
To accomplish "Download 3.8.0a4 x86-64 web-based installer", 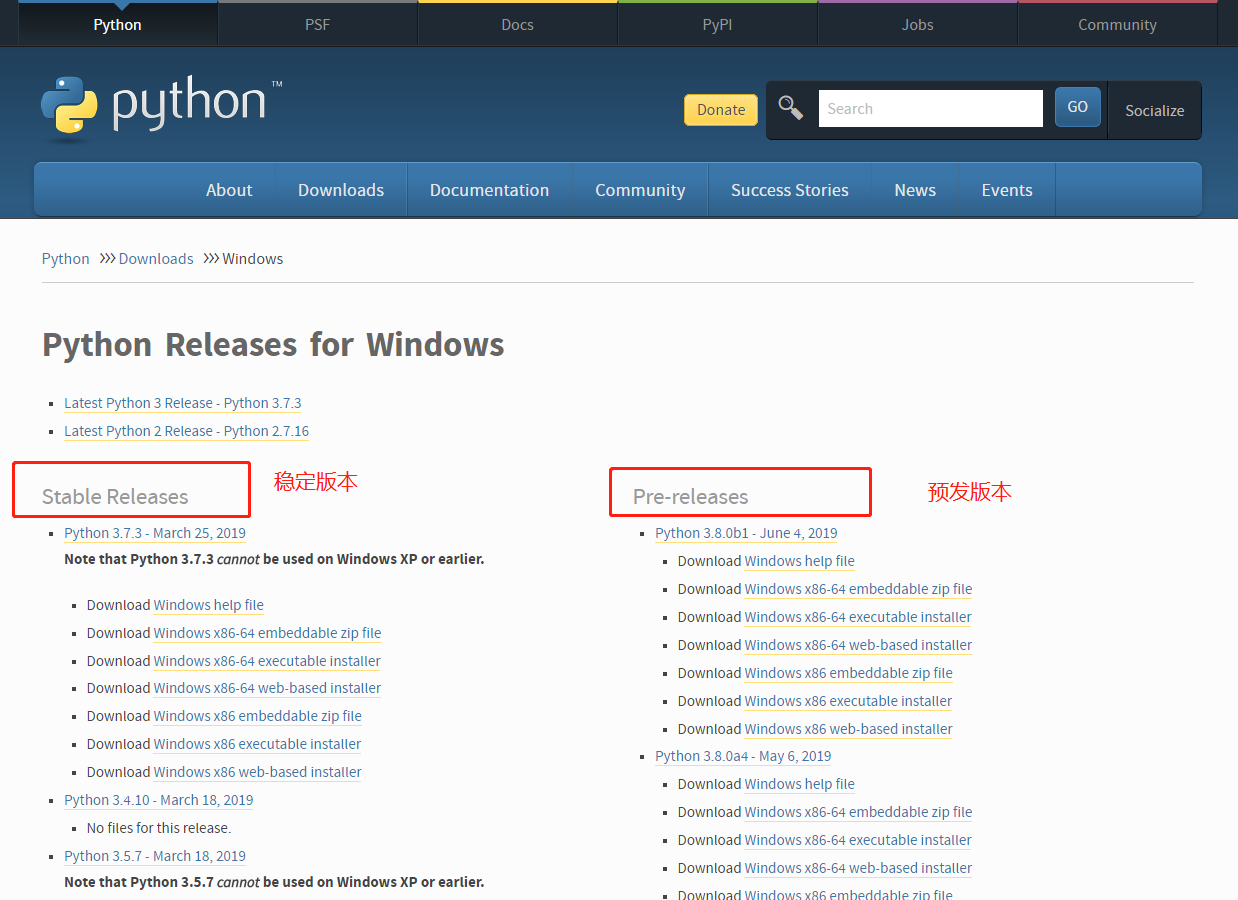I will click(858, 868).
